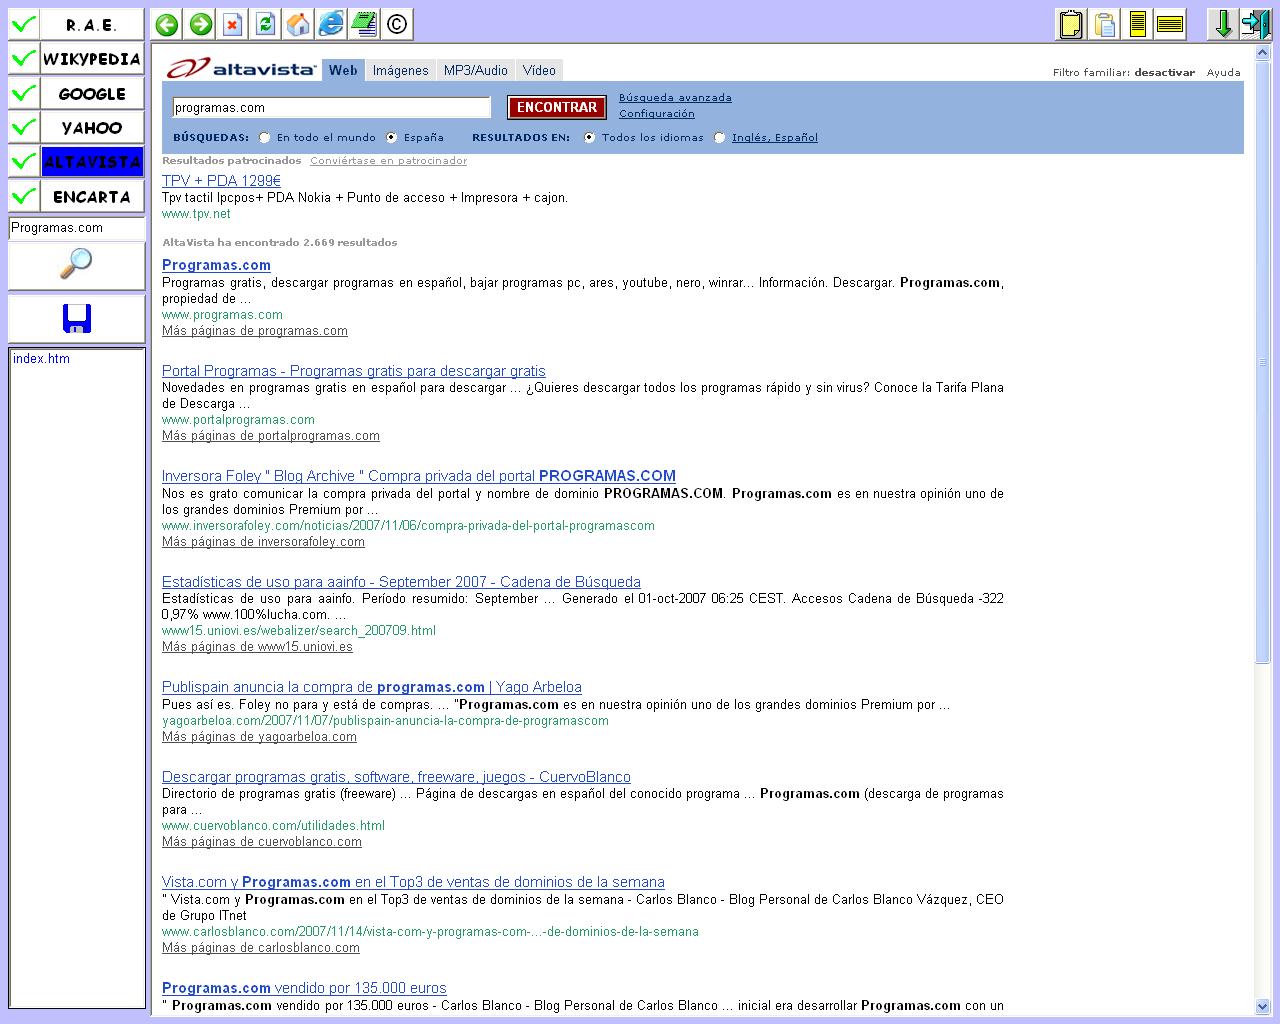The width and height of the screenshot is (1280, 1024).
Task: Switch to the WIKYPEDIA source
Action: (92, 59)
